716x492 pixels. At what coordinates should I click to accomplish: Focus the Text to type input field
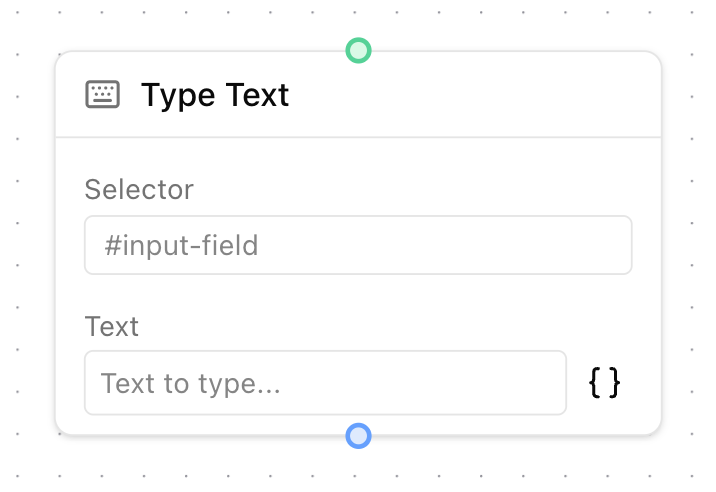point(325,382)
